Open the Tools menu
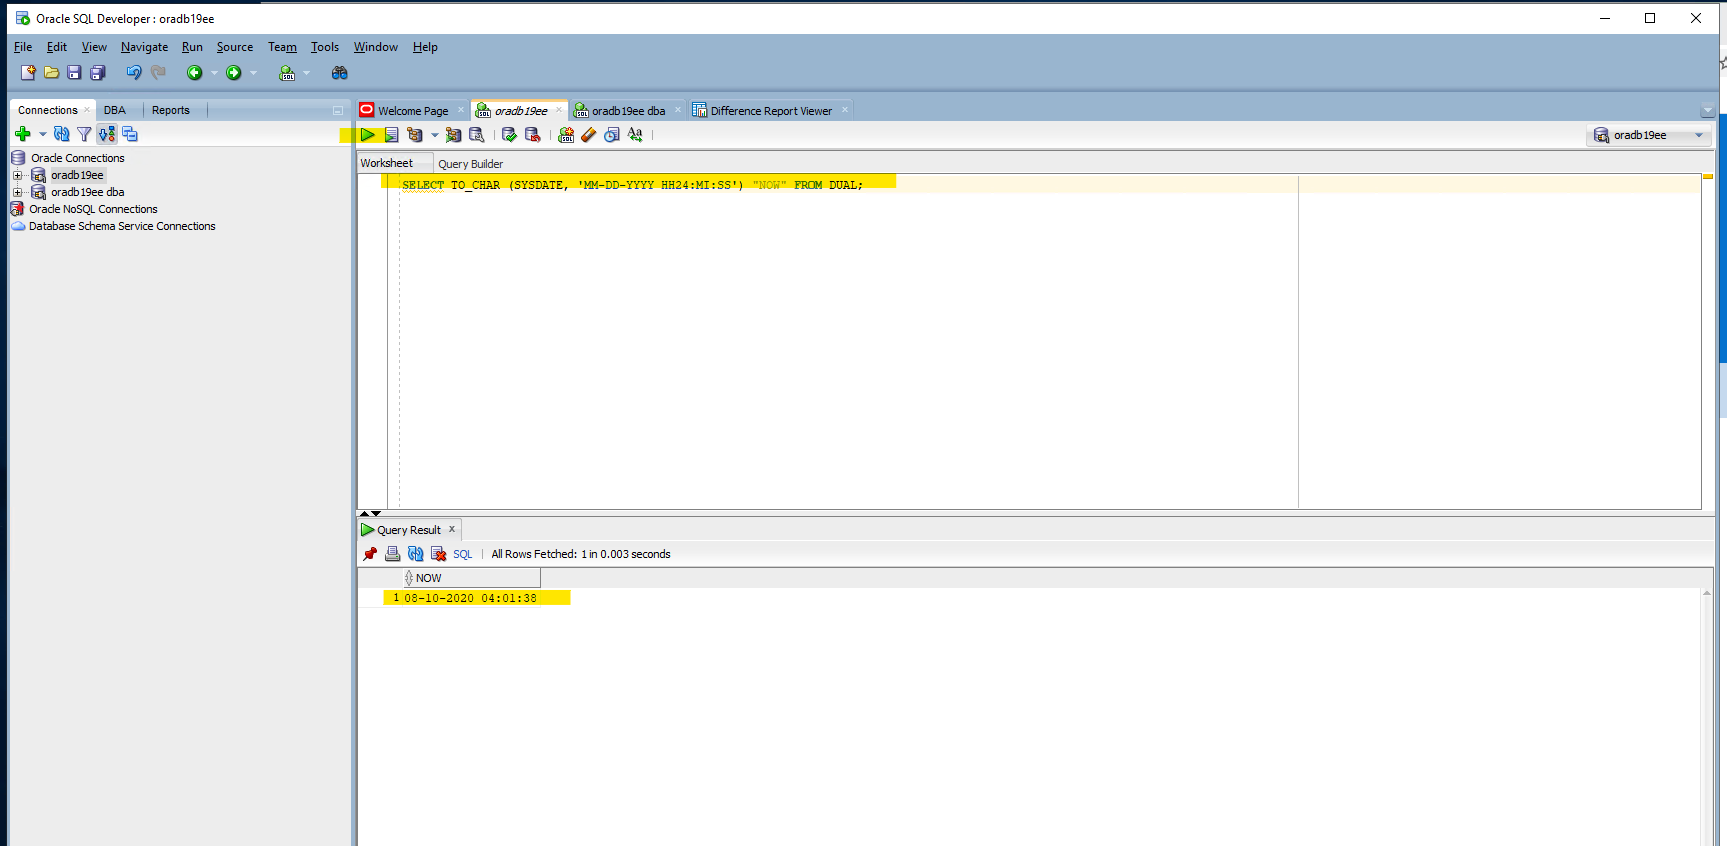Viewport: 1727px width, 846px height. pos(325,47)
